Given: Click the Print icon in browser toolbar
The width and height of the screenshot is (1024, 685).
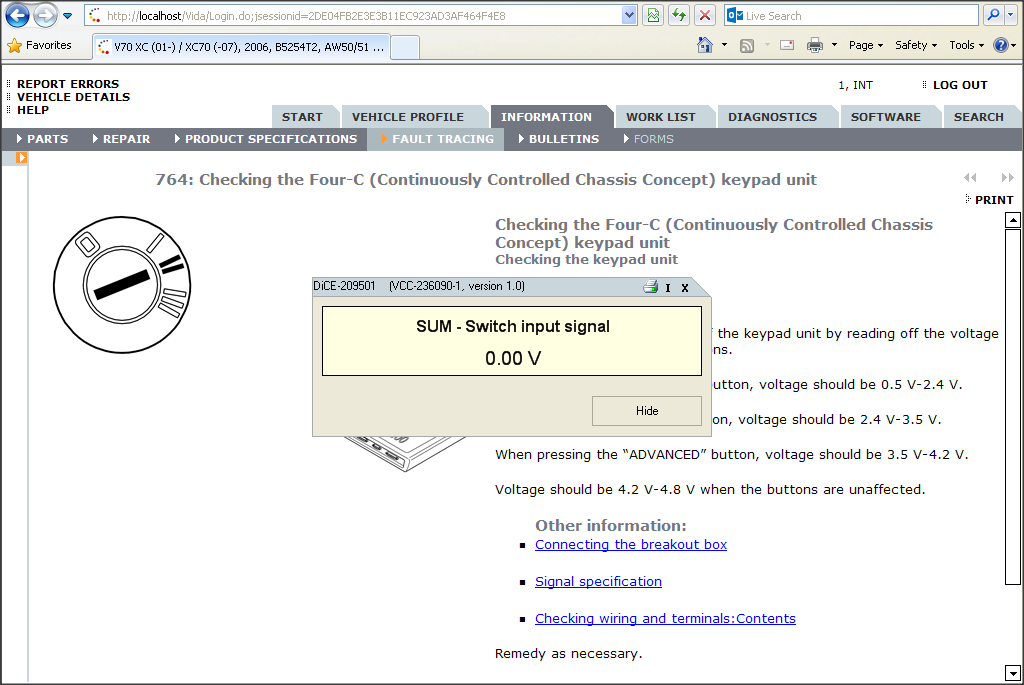Looking at the screenshot, I should (x=815, y=45).
